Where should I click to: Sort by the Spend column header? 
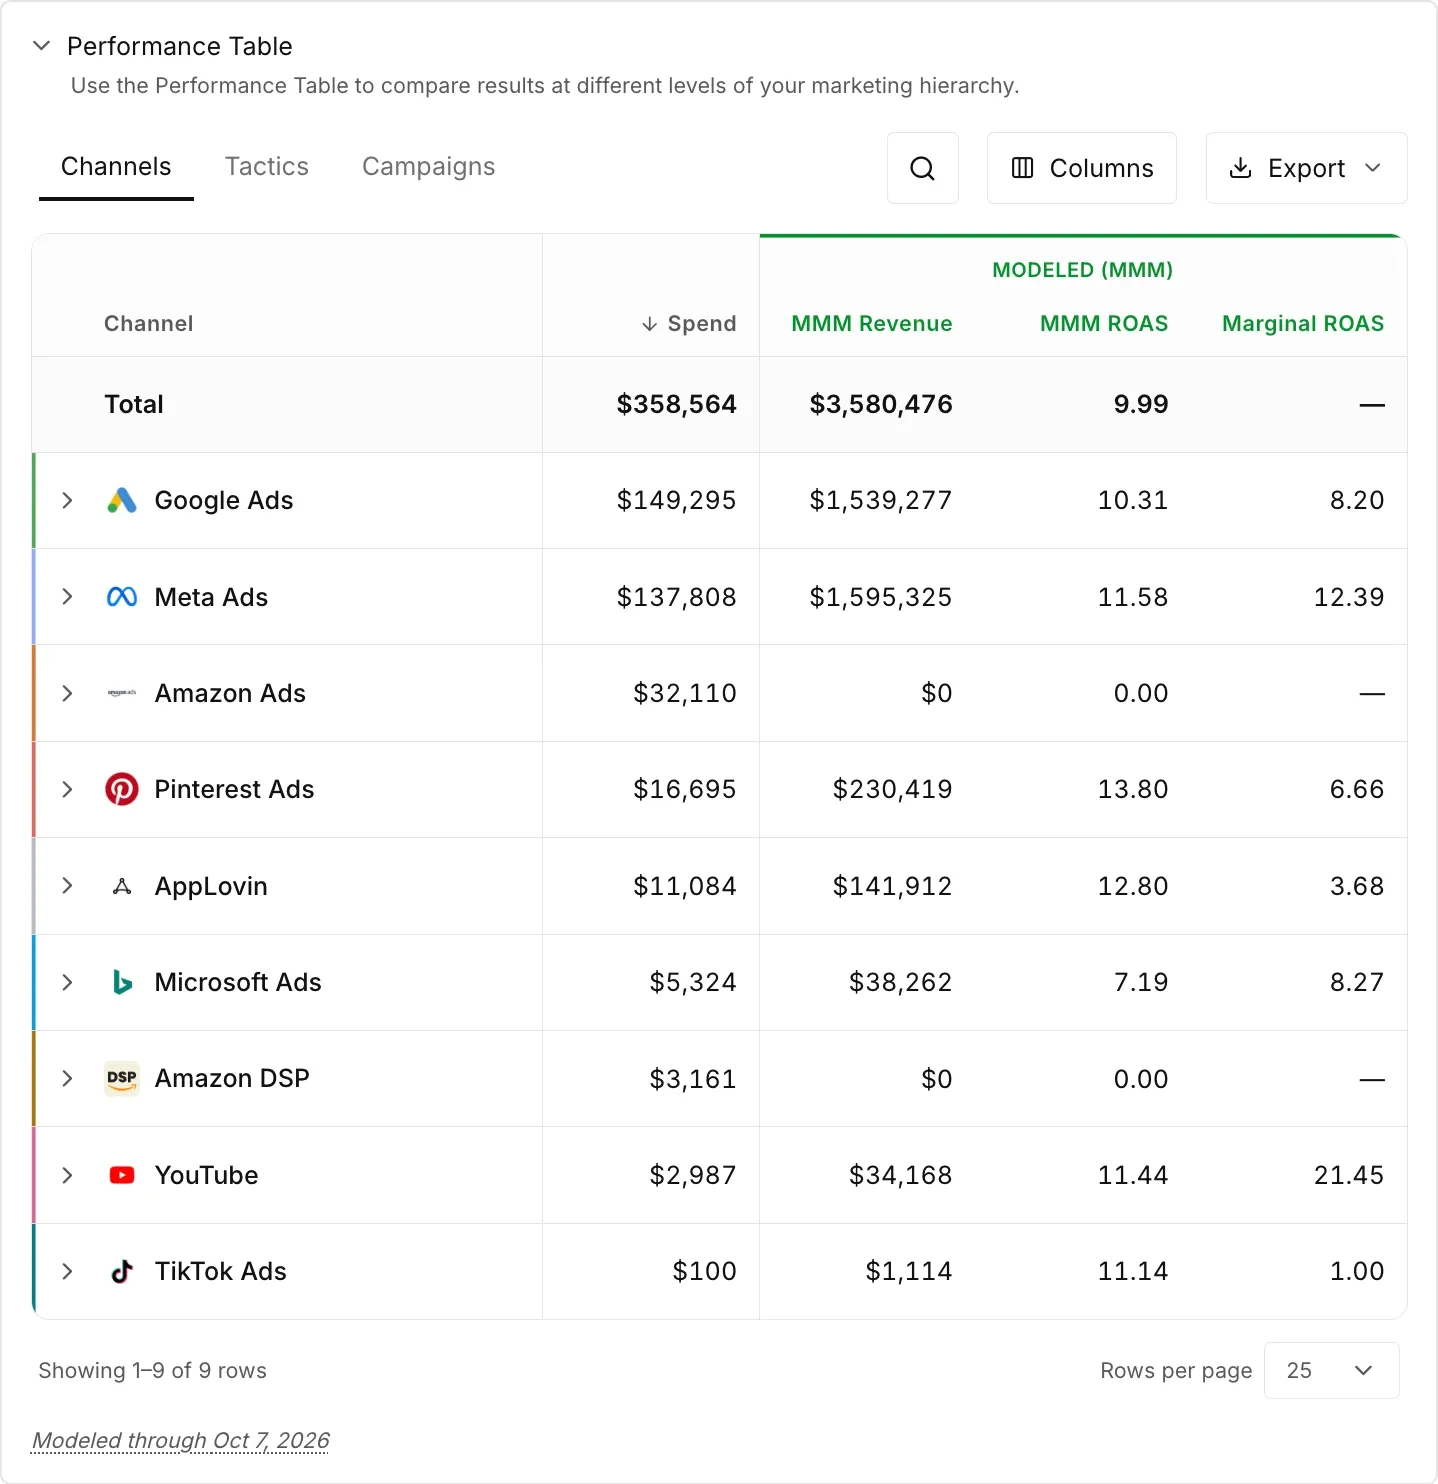689,324
